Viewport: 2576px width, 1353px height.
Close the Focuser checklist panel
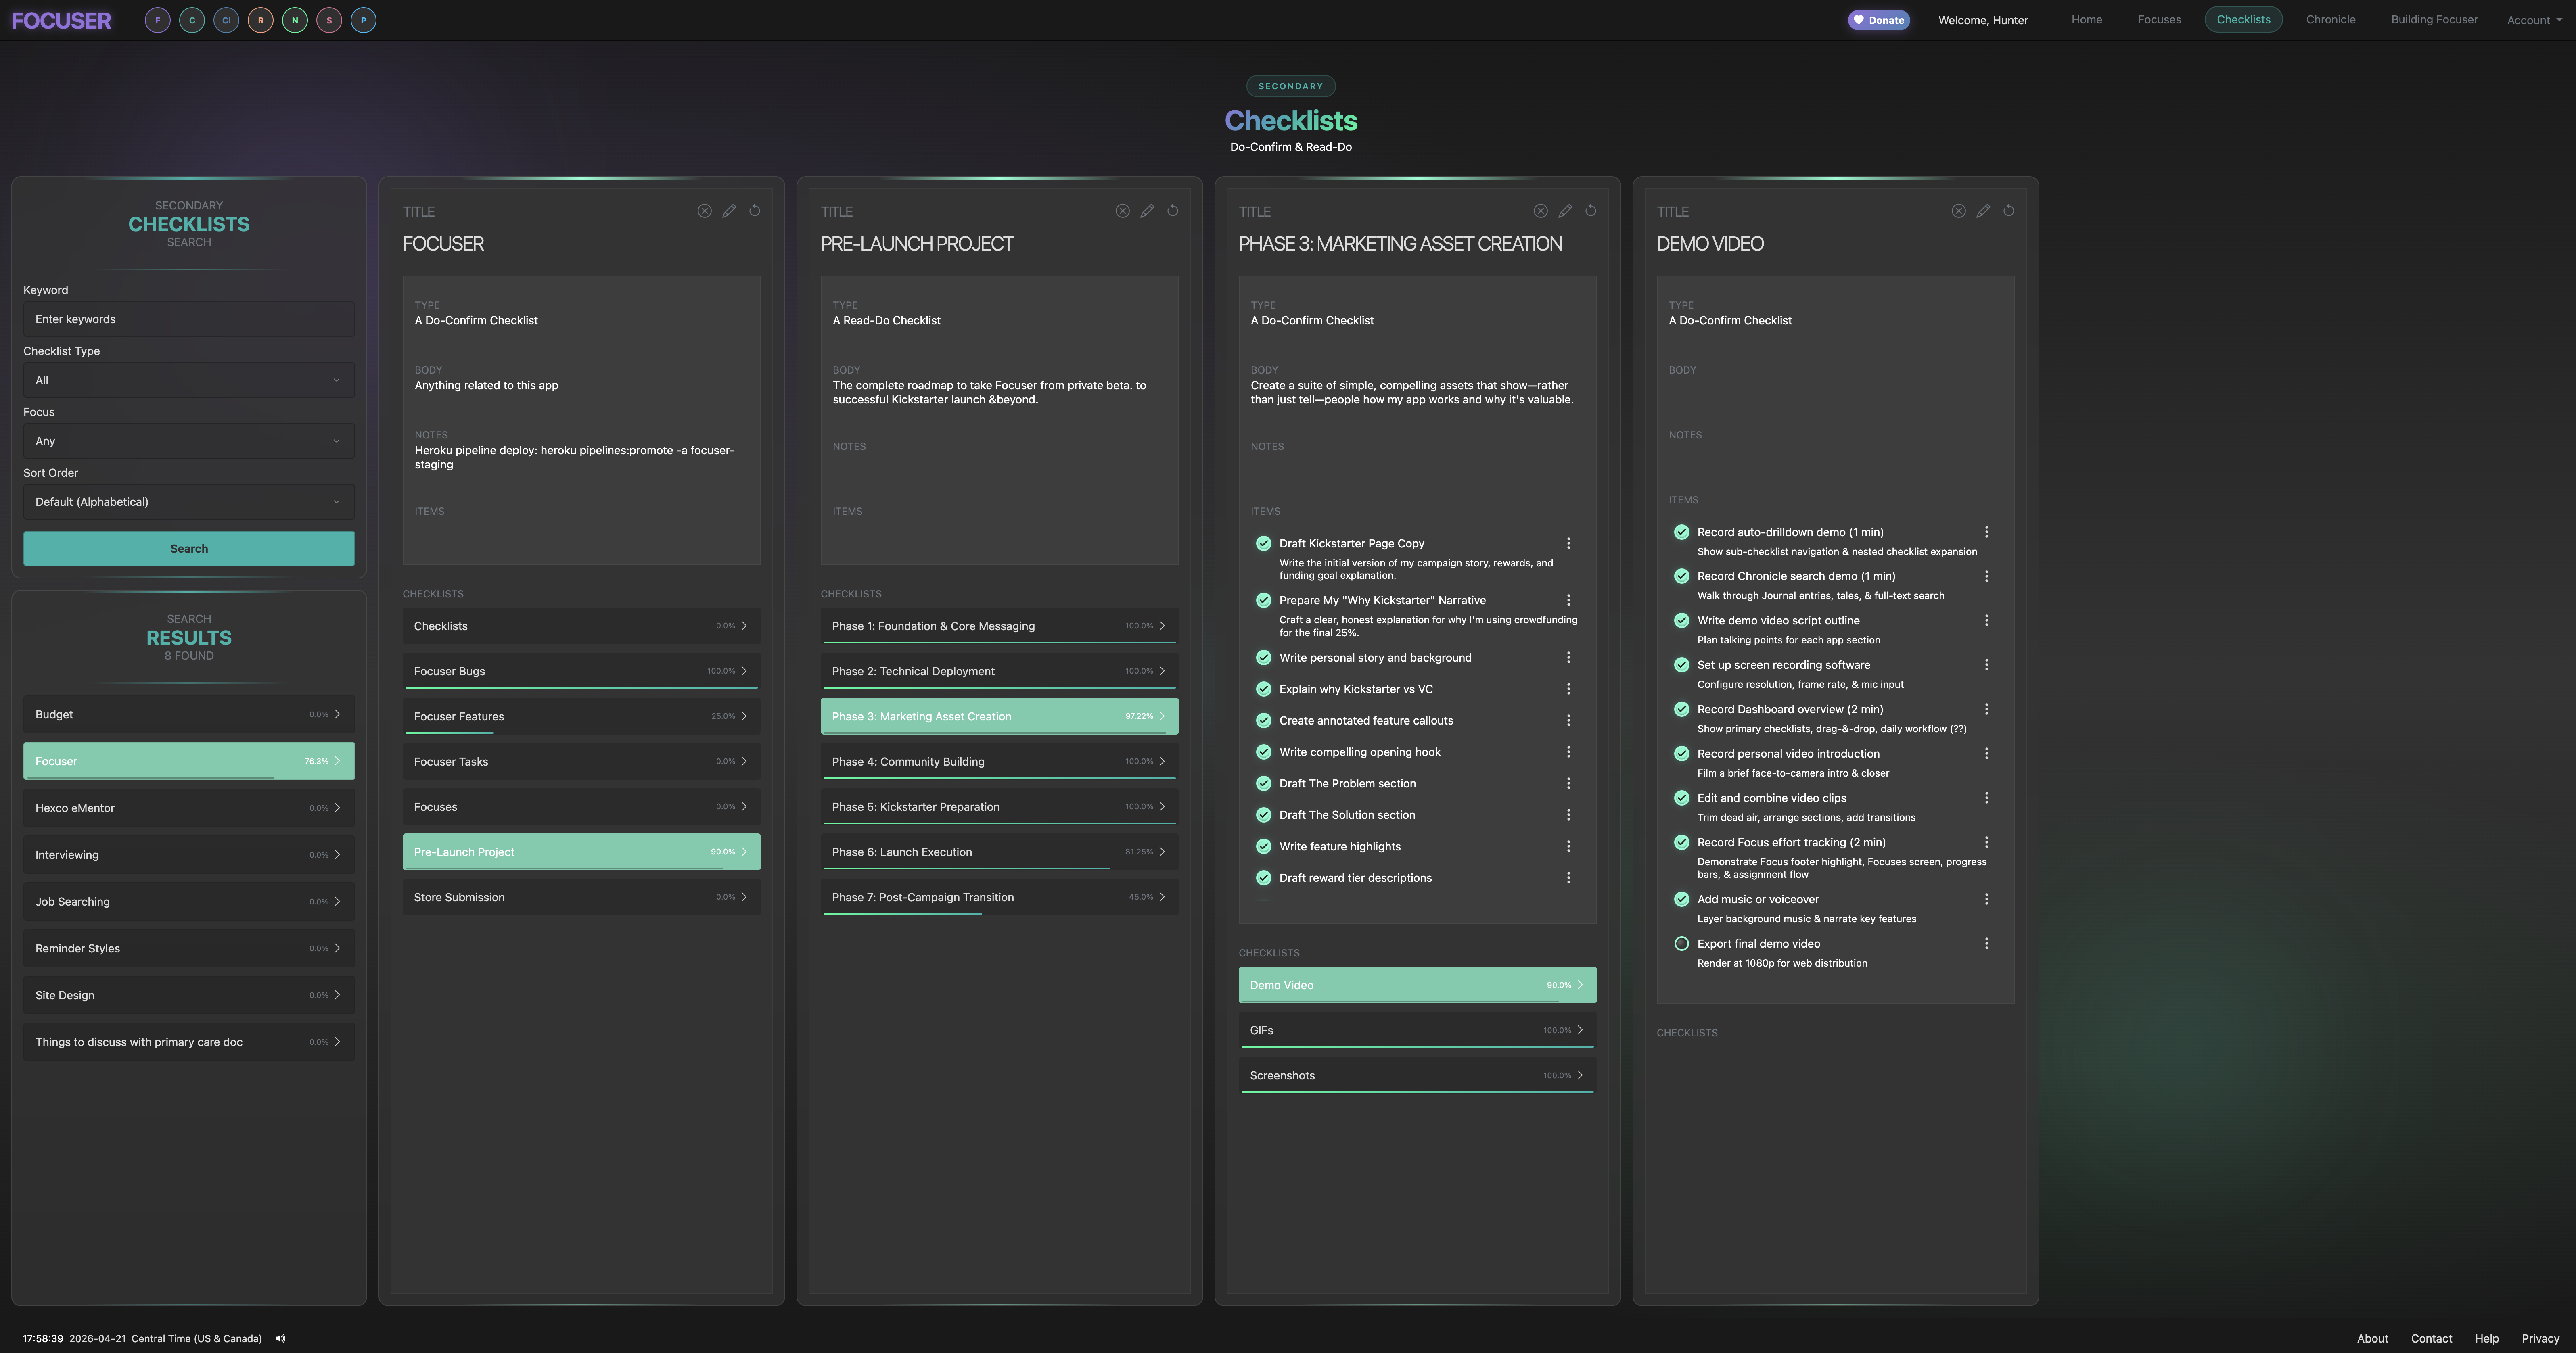click(x=705, y=211)
